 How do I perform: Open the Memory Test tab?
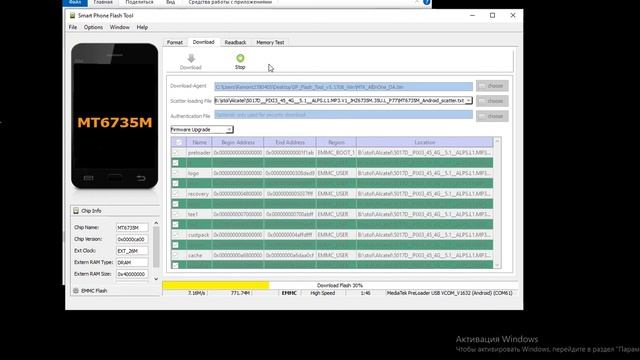click(270, 42)
